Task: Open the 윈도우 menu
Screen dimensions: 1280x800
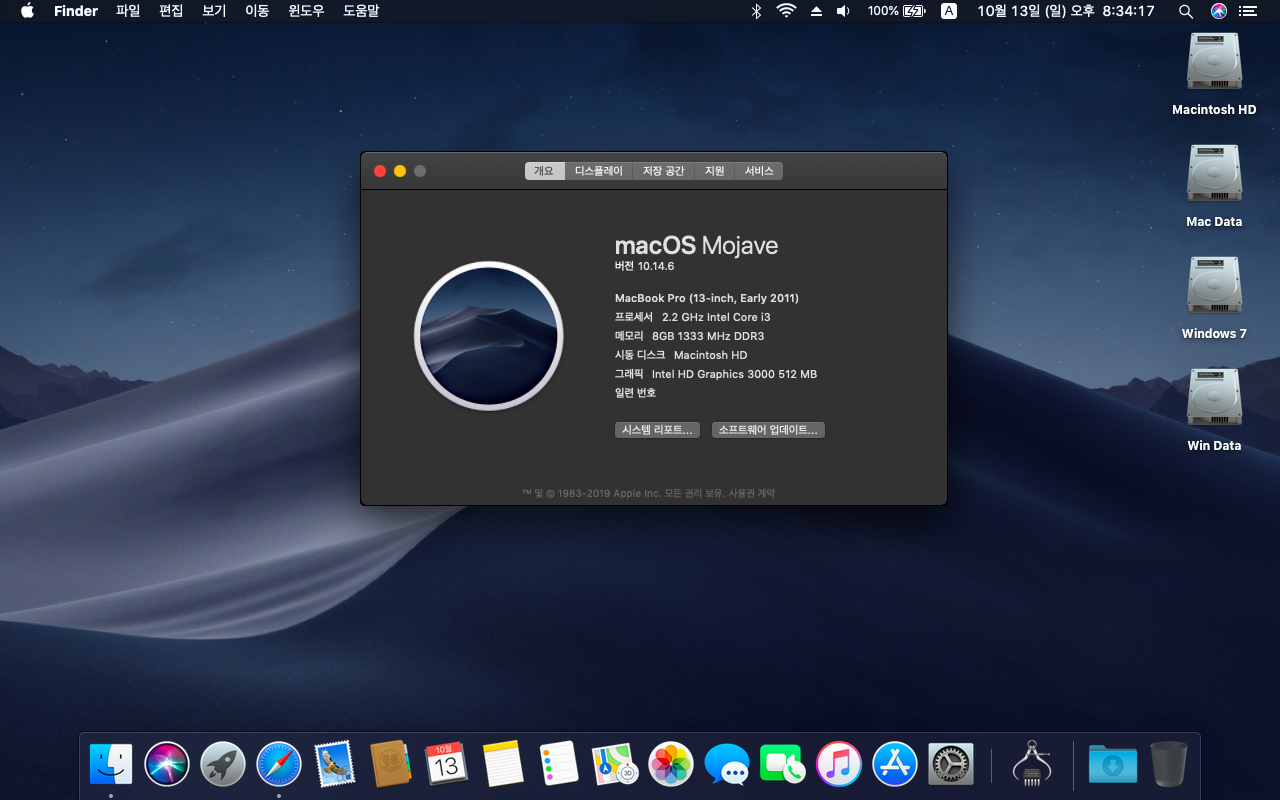Action: [306, 11]
